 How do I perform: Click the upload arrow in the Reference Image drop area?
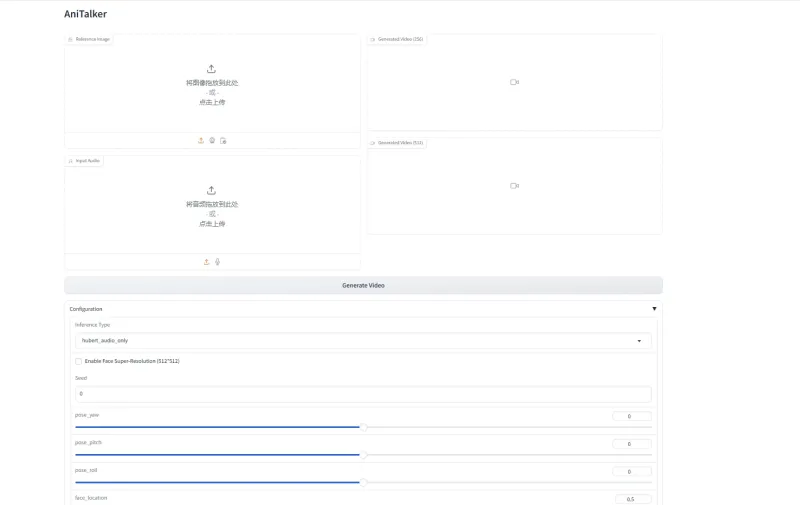click(212, 69)
